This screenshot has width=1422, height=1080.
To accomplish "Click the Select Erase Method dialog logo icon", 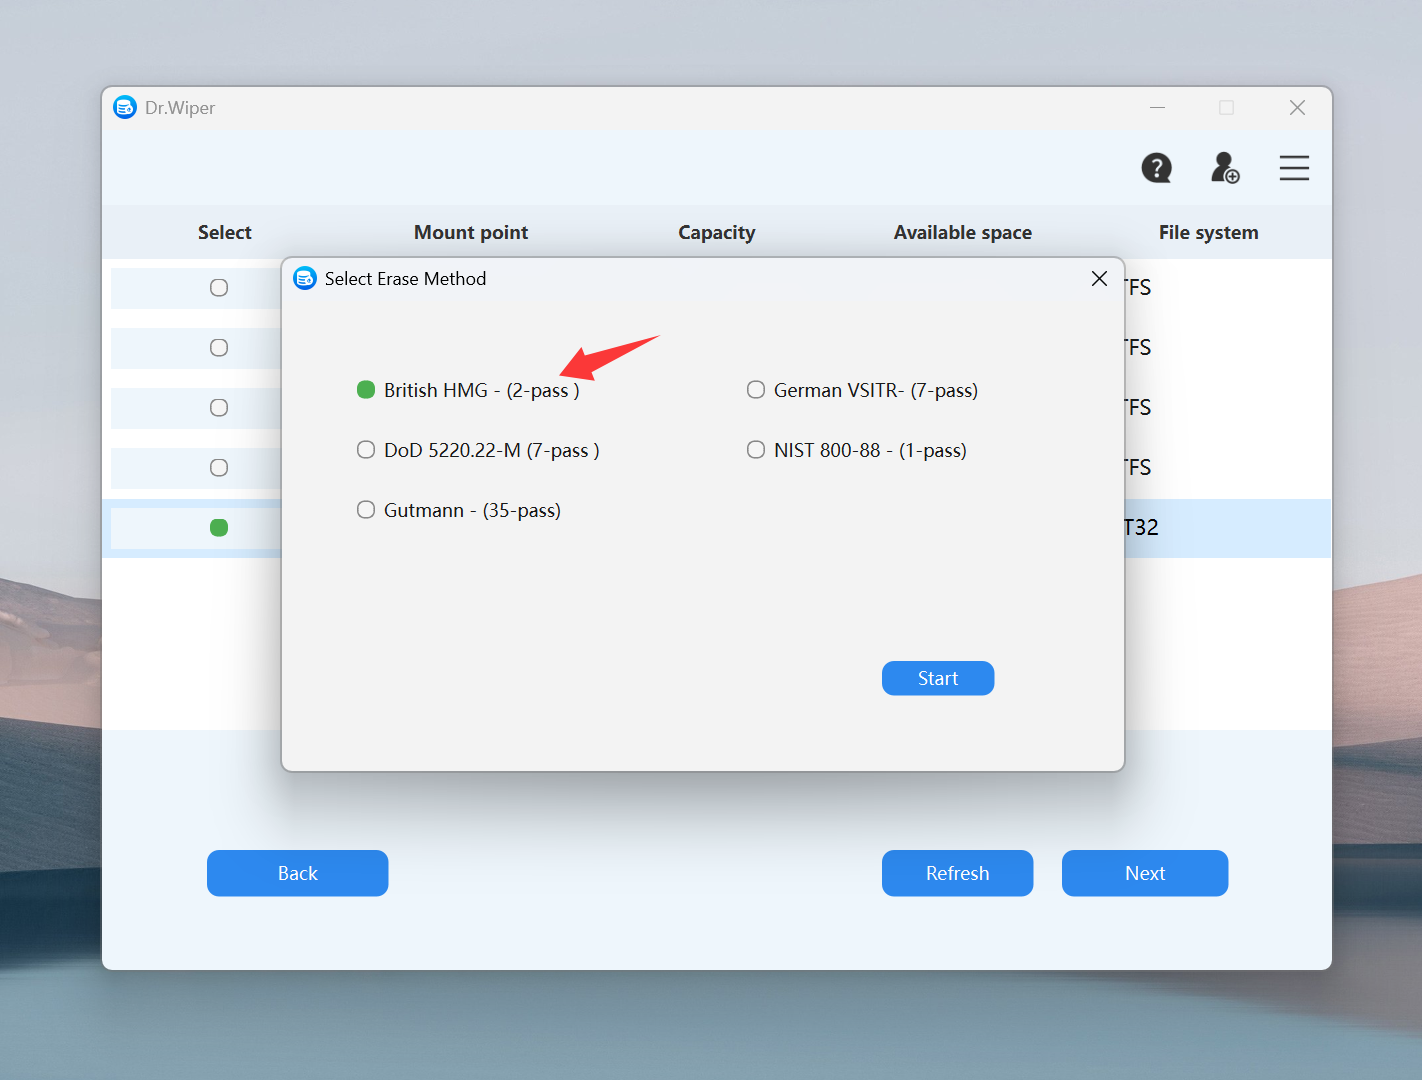I will [x=305, y=278].
